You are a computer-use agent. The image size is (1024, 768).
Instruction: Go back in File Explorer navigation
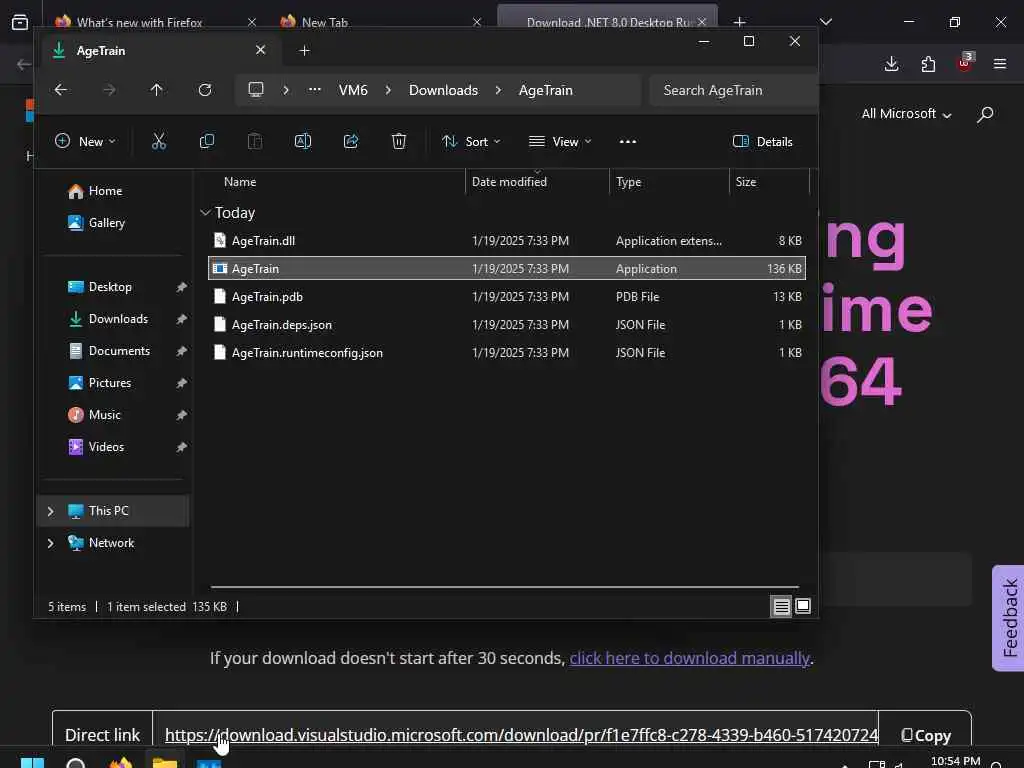(x=61, y=90)
